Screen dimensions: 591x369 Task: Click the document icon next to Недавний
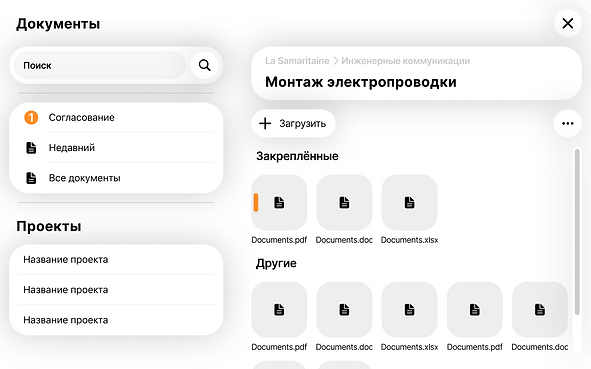[x=31, y=148]
